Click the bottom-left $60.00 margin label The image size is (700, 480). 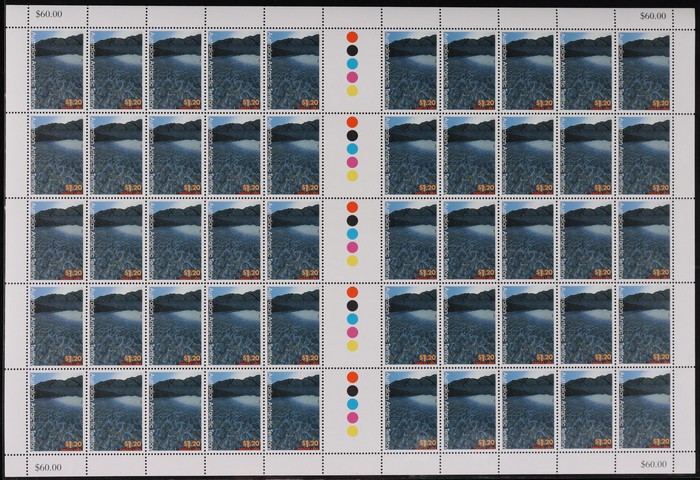coord(48,465)
